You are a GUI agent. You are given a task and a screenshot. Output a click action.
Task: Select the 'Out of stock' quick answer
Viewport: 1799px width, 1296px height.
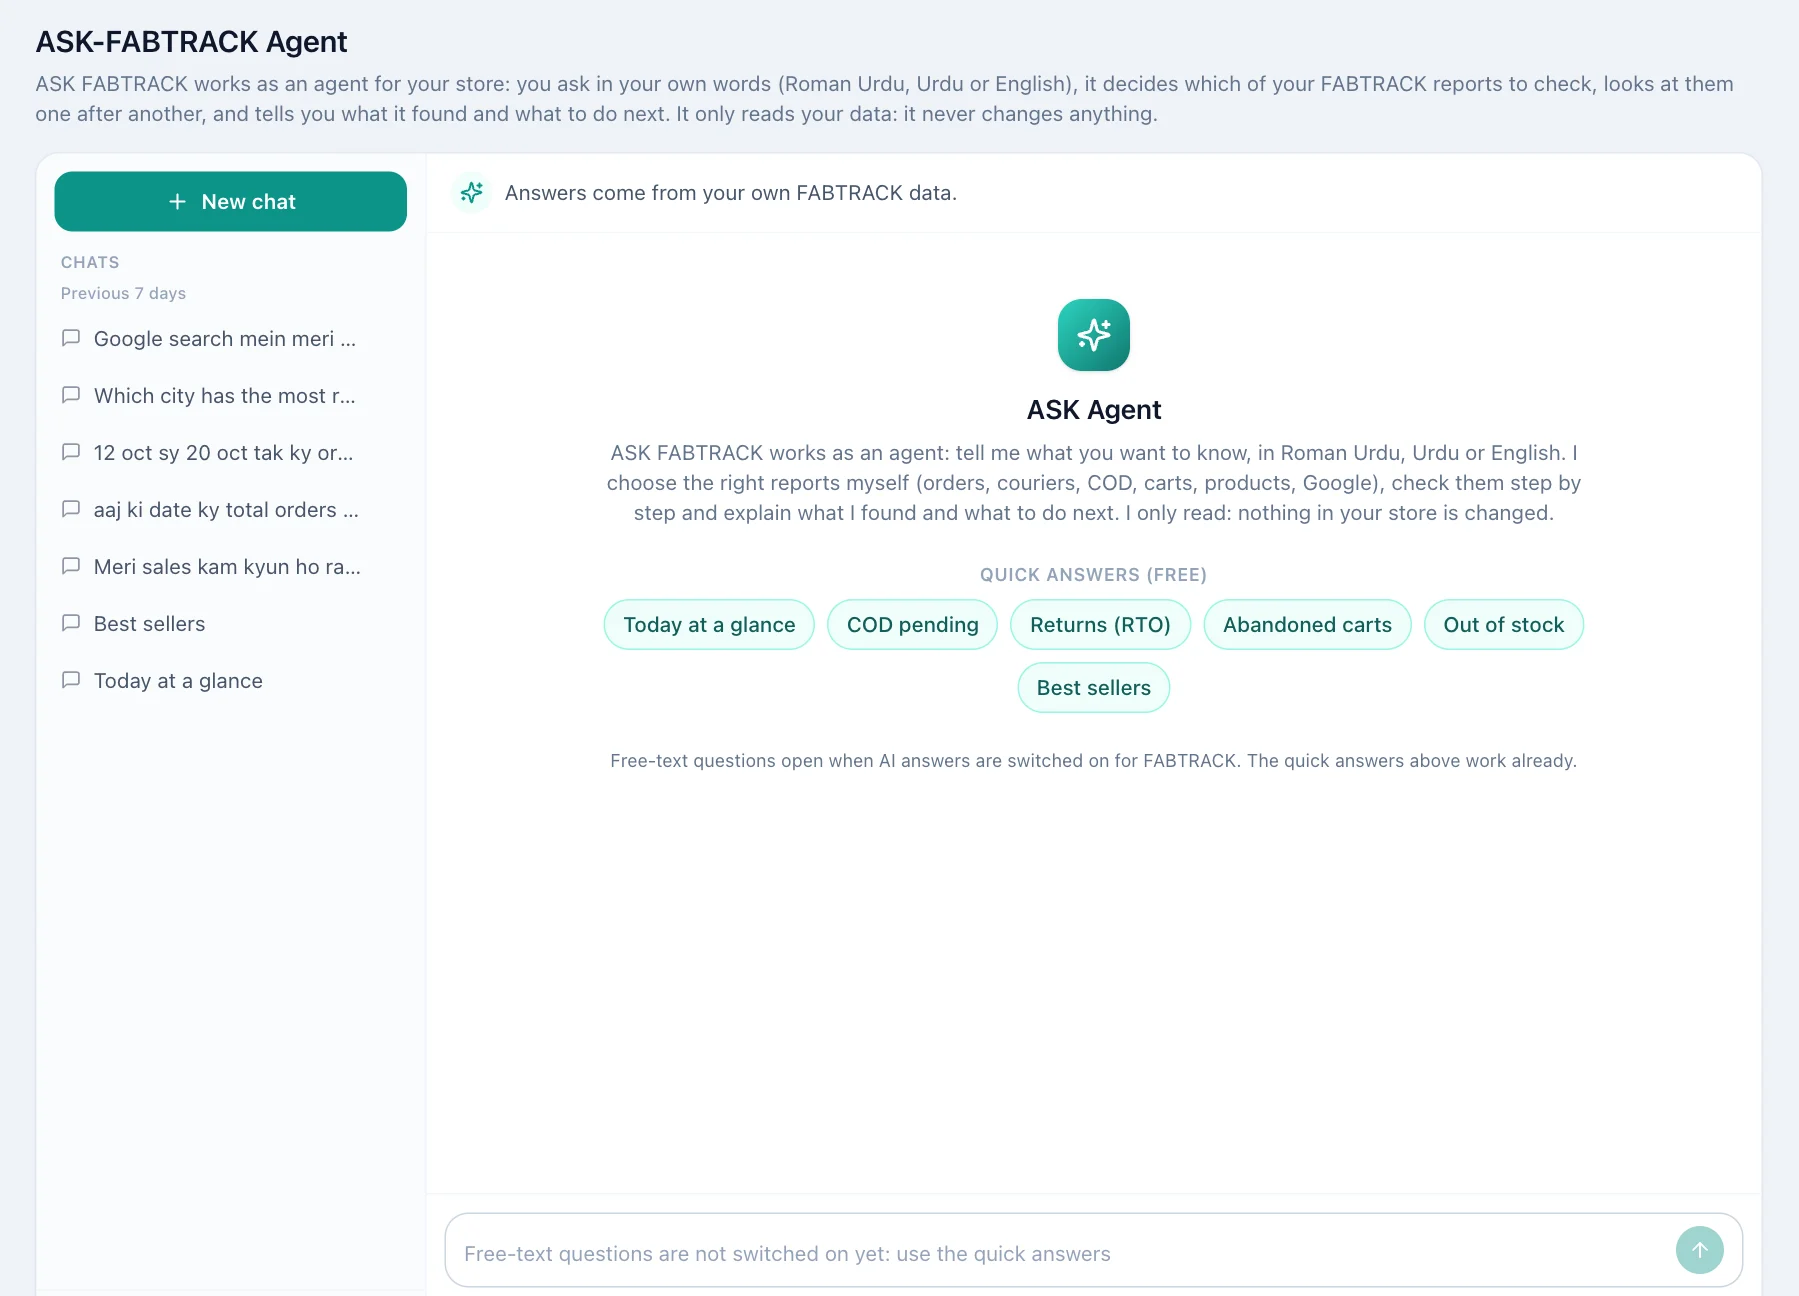point(1503,625)
